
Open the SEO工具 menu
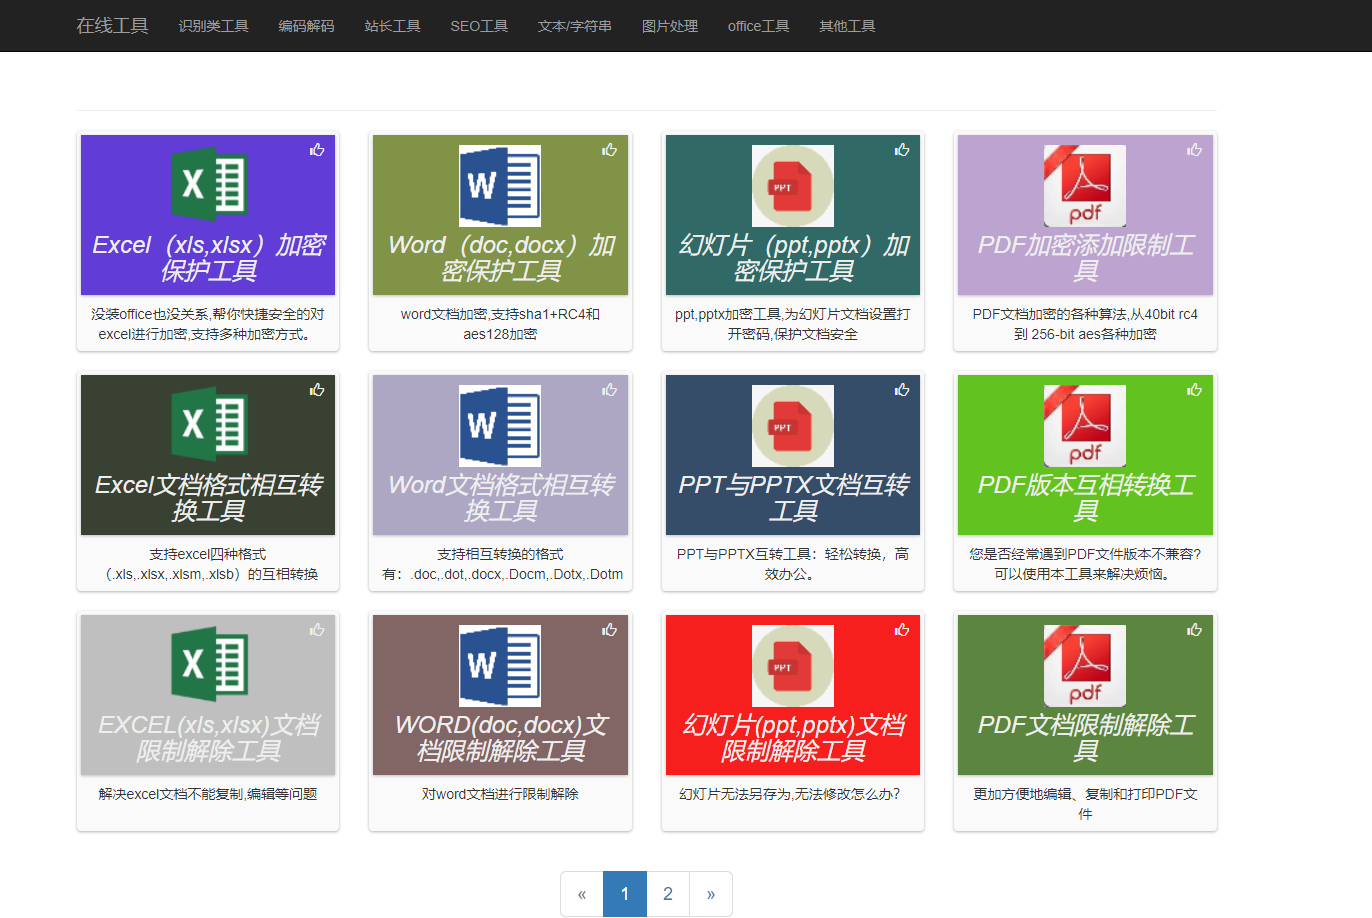pyautogui.click(x=479, y=26)
